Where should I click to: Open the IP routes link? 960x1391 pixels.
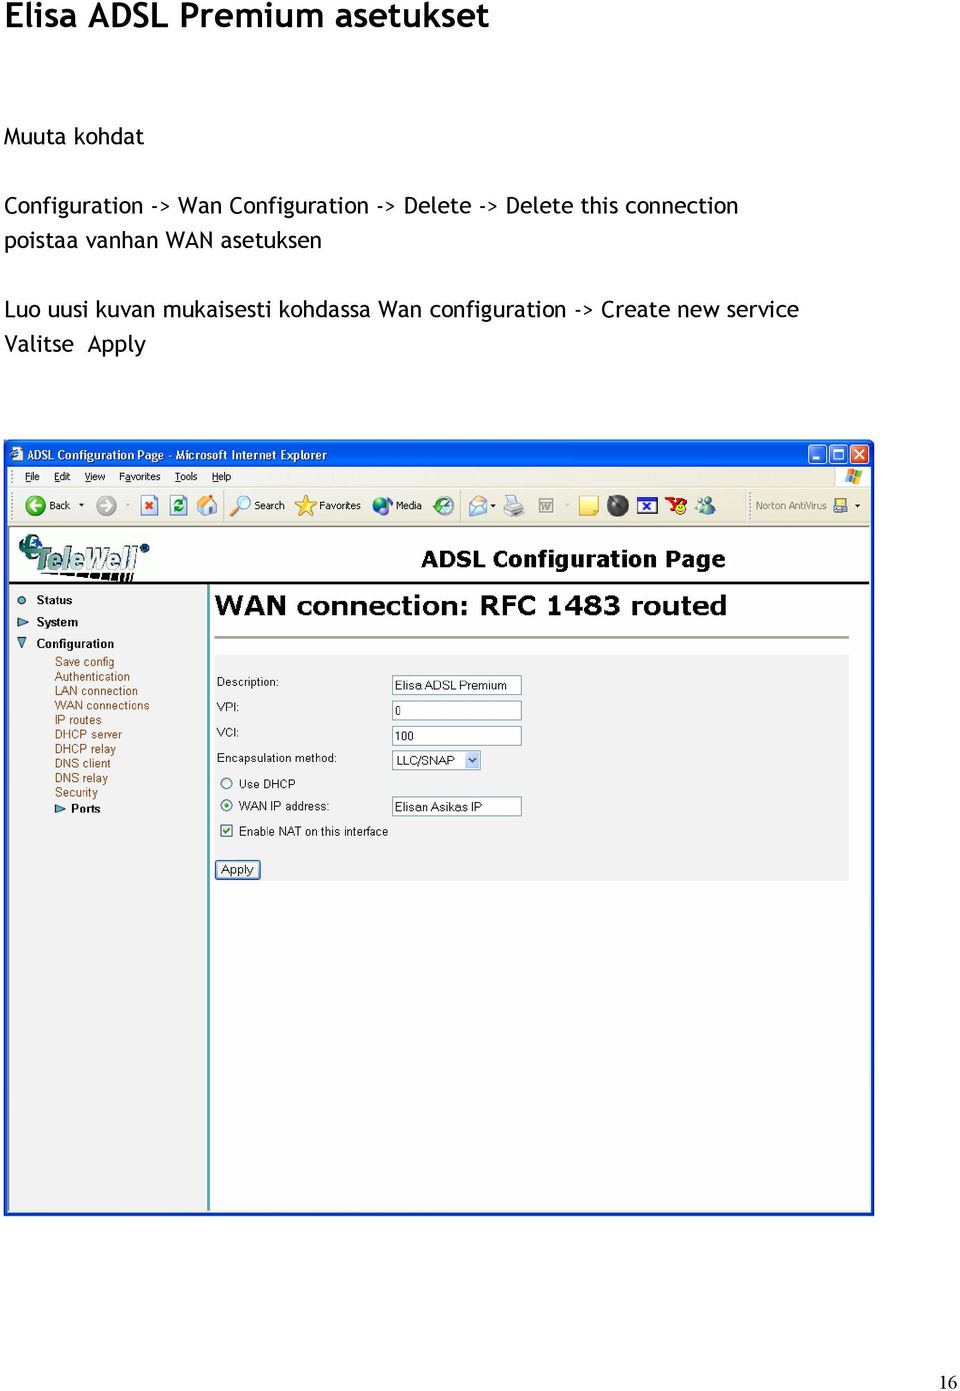78,720
